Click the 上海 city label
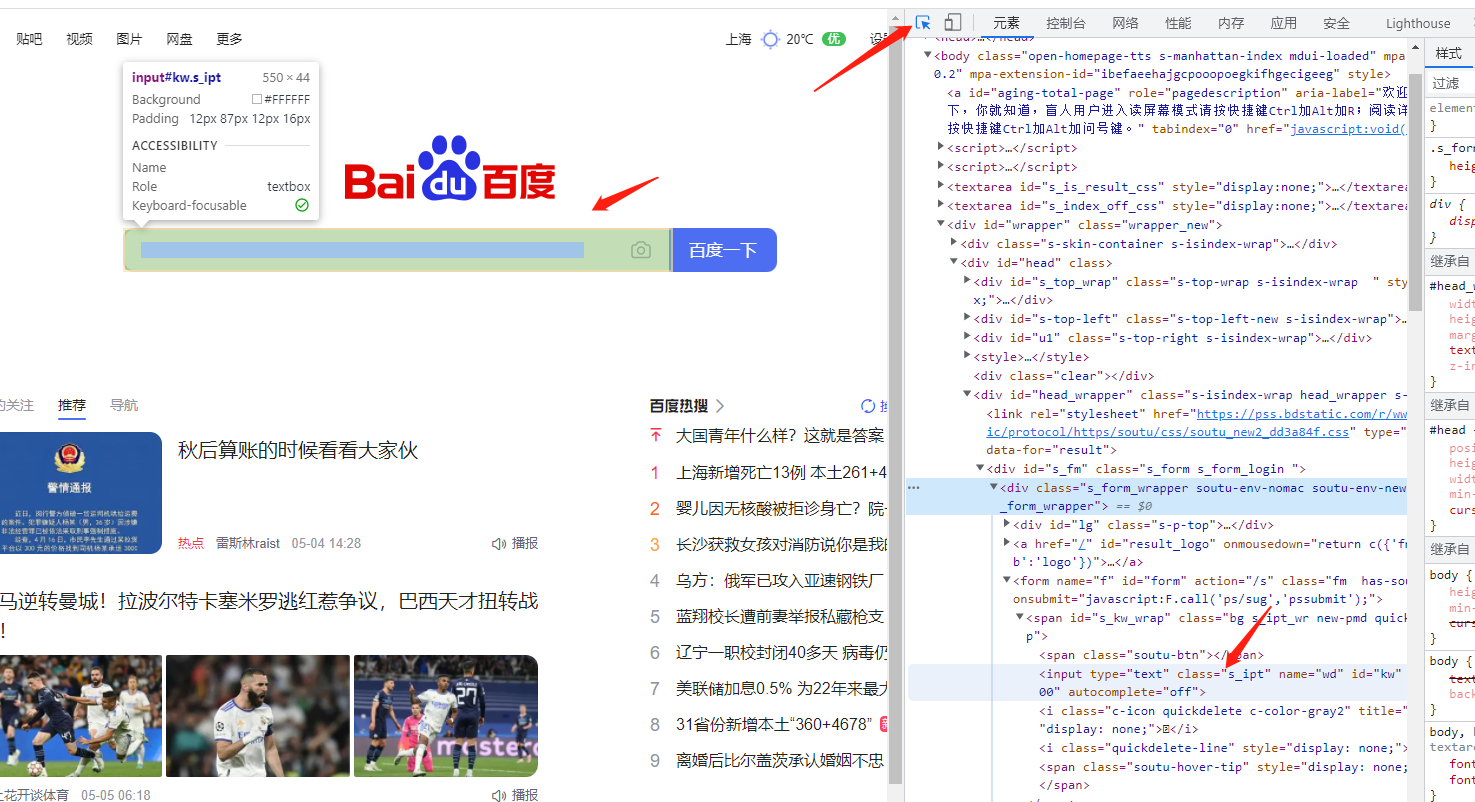Screen dimensions: 1475x802 click(x=738, y=39)
